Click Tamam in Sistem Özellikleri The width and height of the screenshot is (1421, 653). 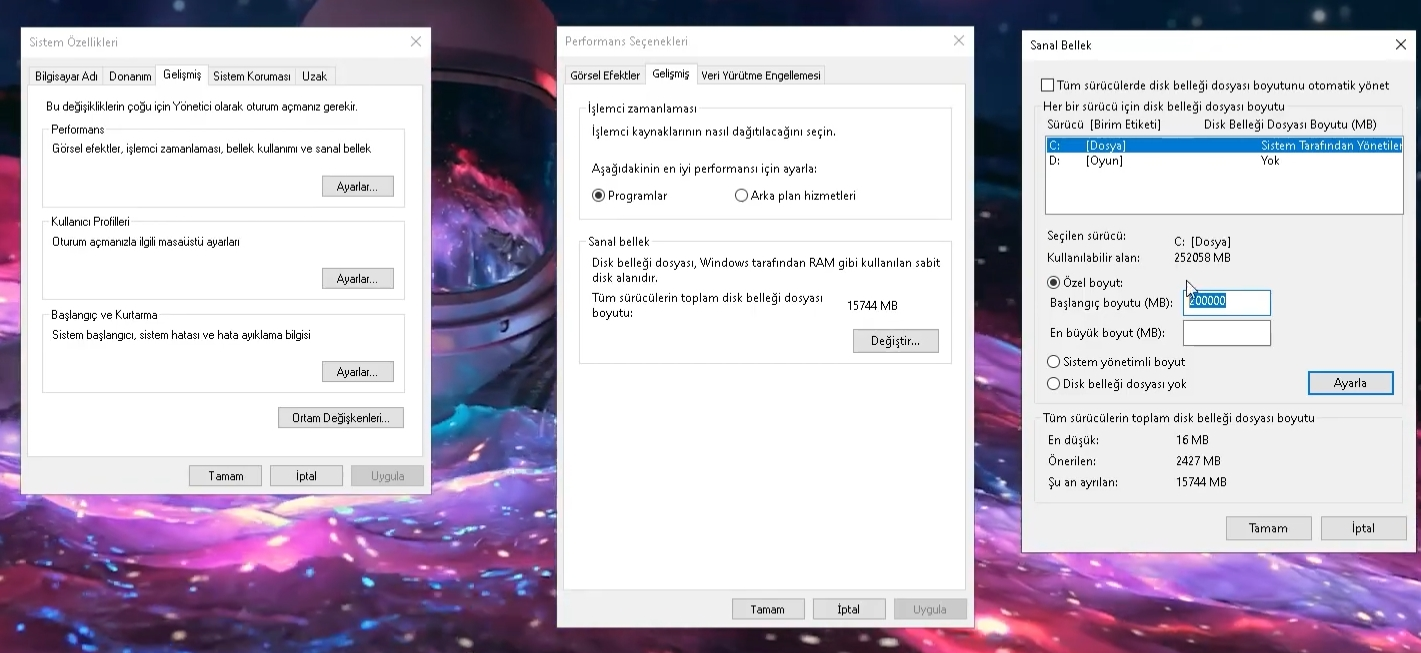click(226, 476)
